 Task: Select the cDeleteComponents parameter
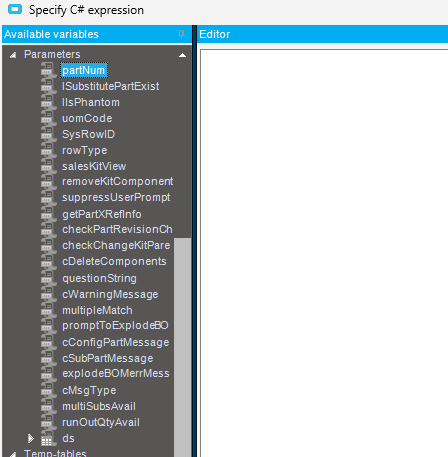pyautogui.click(x=114, y=262)
